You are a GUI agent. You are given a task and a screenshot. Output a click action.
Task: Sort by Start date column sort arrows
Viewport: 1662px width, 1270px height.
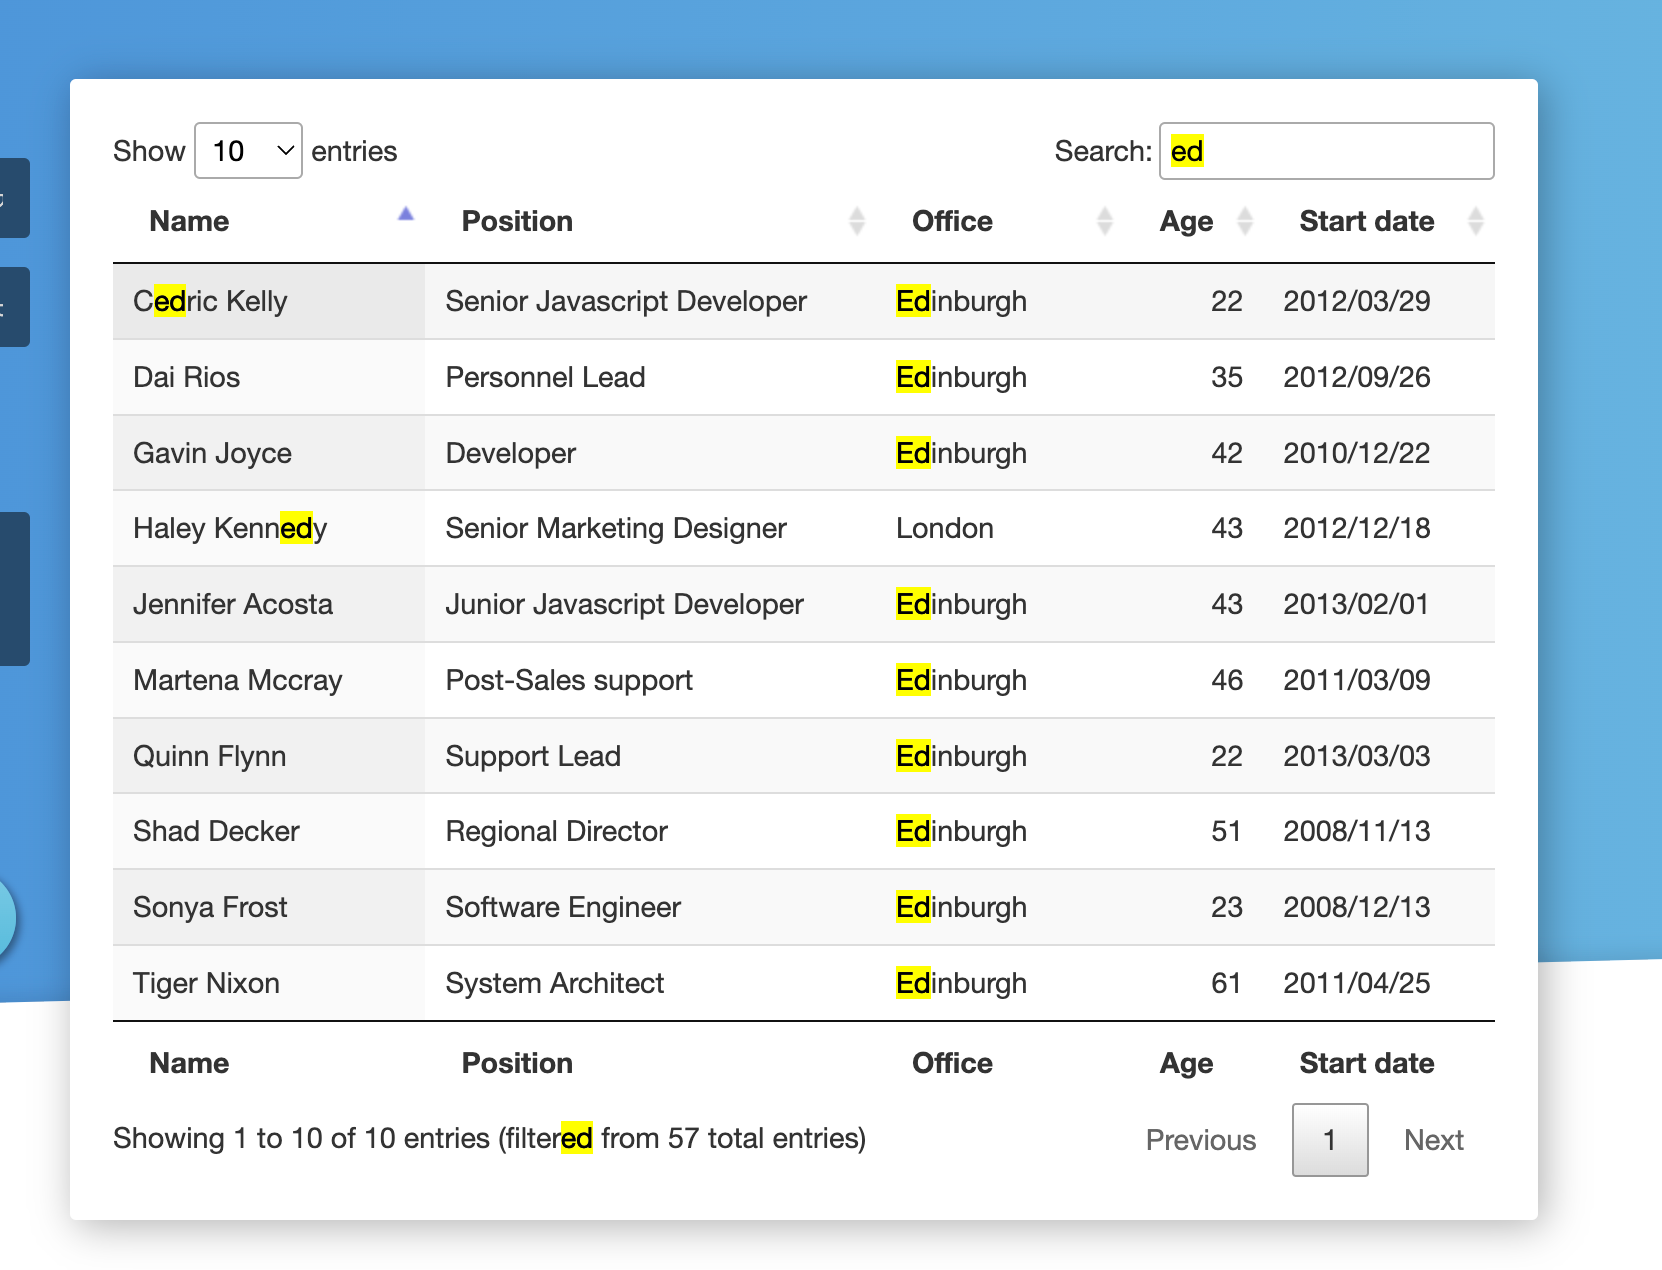[x=1475, y=221]
